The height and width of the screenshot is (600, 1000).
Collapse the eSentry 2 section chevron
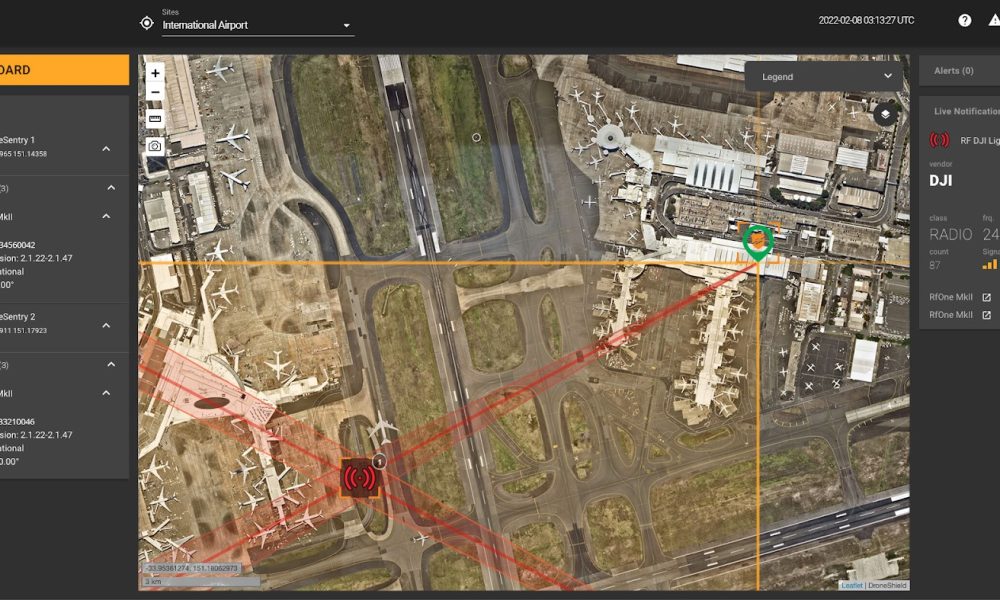coord(107,325)
